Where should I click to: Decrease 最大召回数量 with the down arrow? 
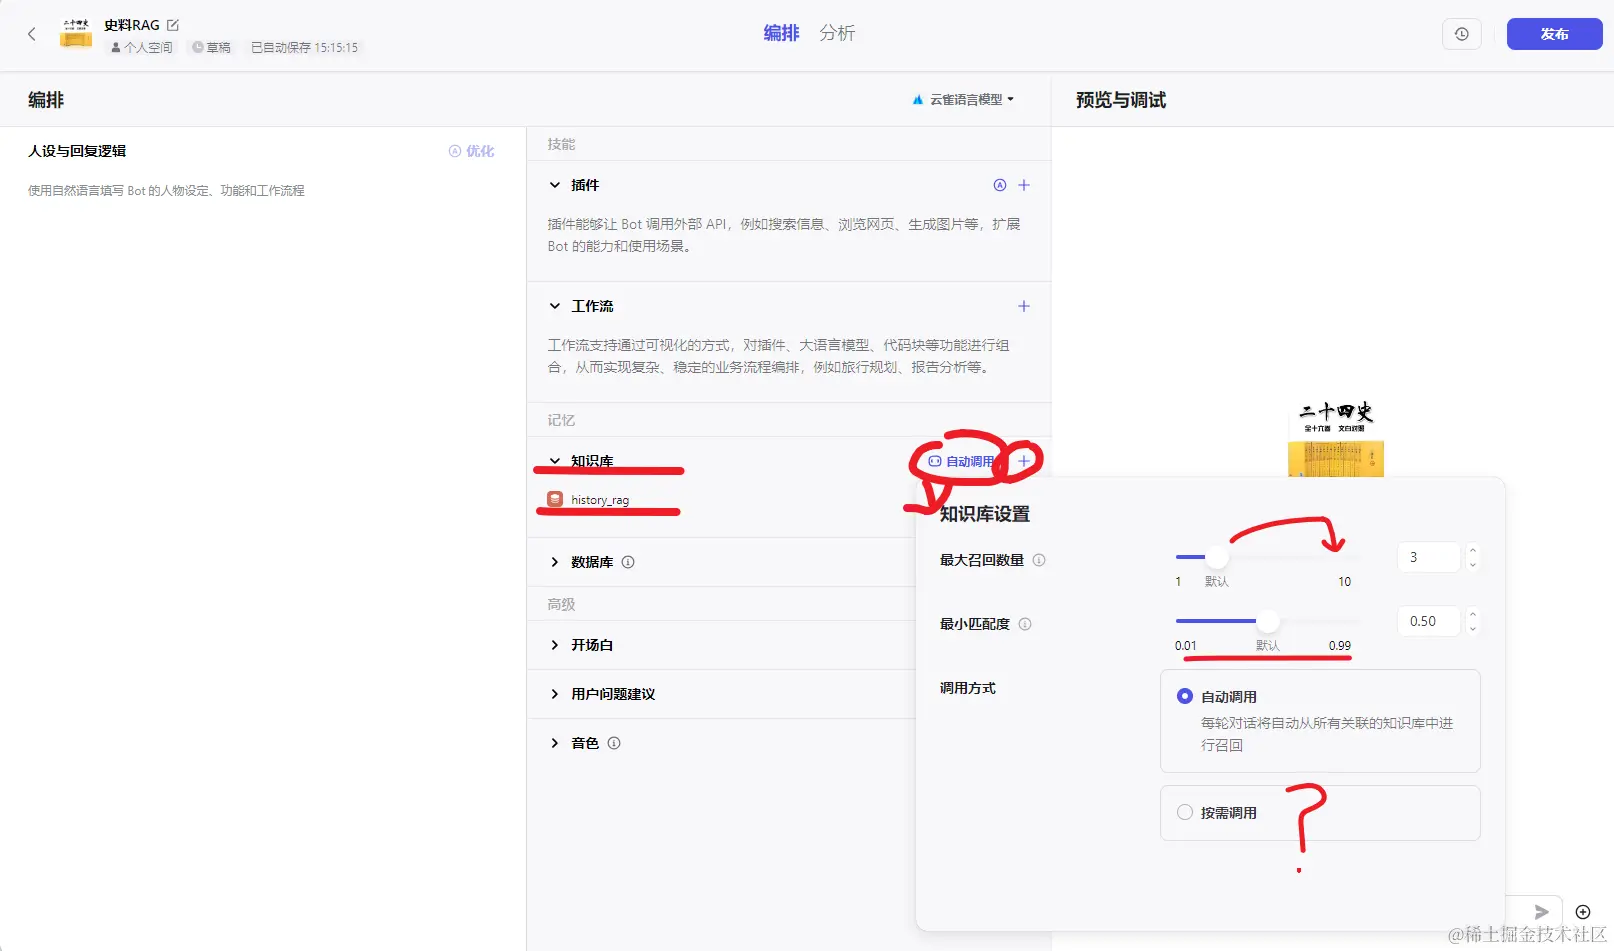(1472, 564)
